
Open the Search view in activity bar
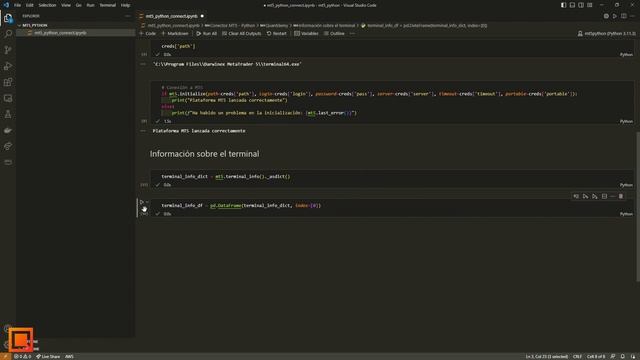8,33
